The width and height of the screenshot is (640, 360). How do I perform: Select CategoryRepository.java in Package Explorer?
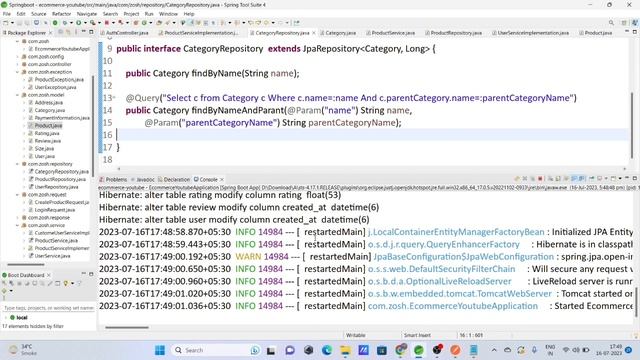point(61,171)
